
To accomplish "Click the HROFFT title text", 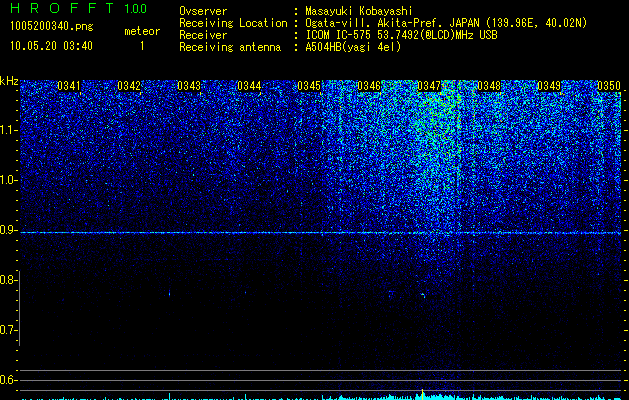I will (62, 8).
